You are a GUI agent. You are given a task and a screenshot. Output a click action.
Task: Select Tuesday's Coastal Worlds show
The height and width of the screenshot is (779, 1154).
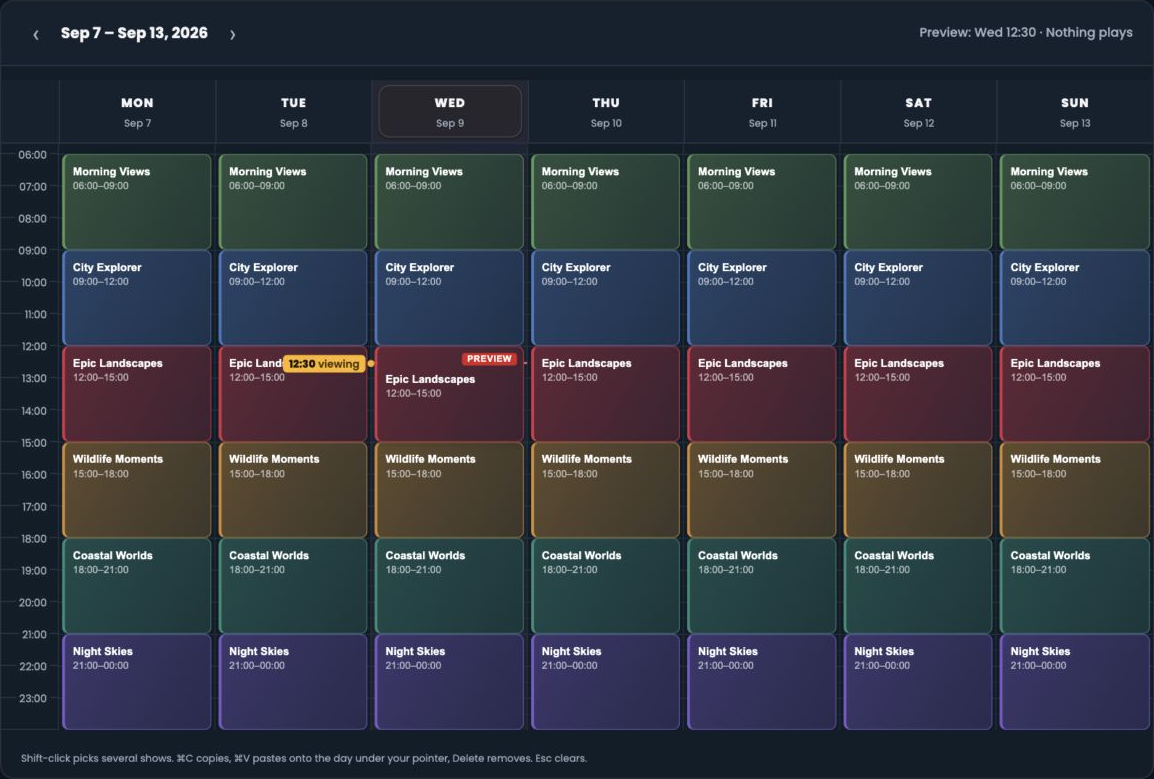click(293, 586)
